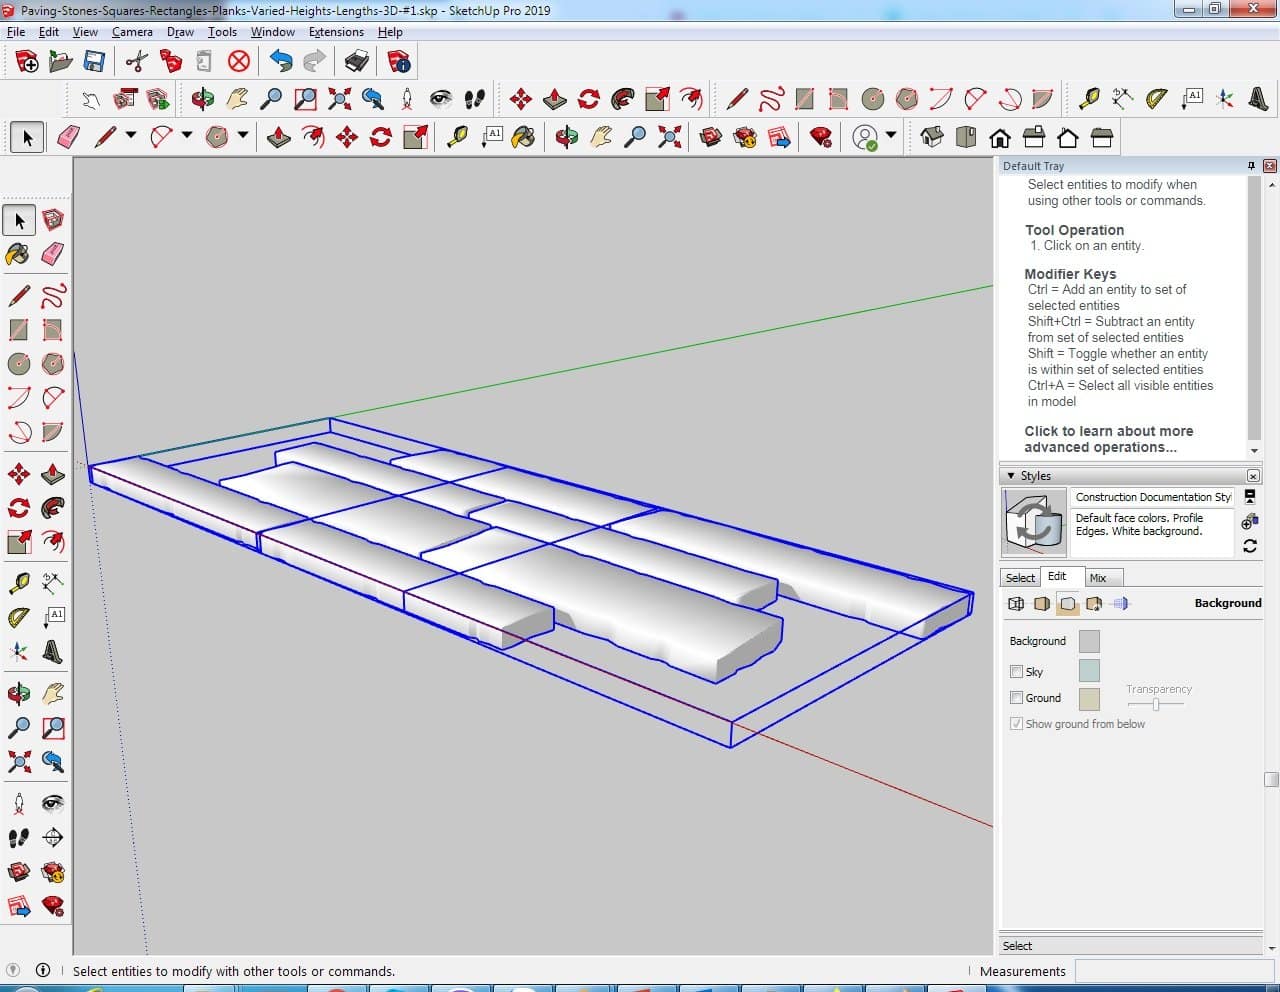The image size is (1280, 992).
Task: Click the Measurements input box
Action: pyautogui.click(x=1174, y=971)
